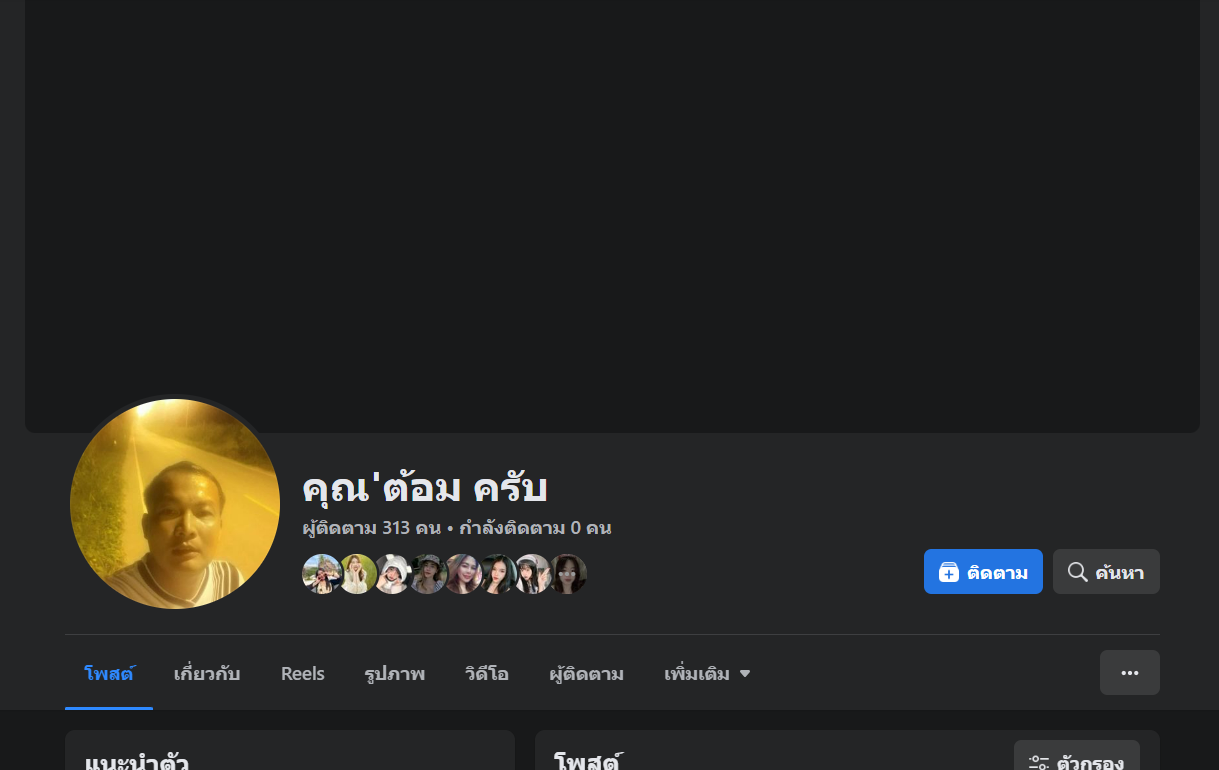Go to the วิดีโอ tab
The width and height of the screenshot is (1219, 770).
(487, 674)
